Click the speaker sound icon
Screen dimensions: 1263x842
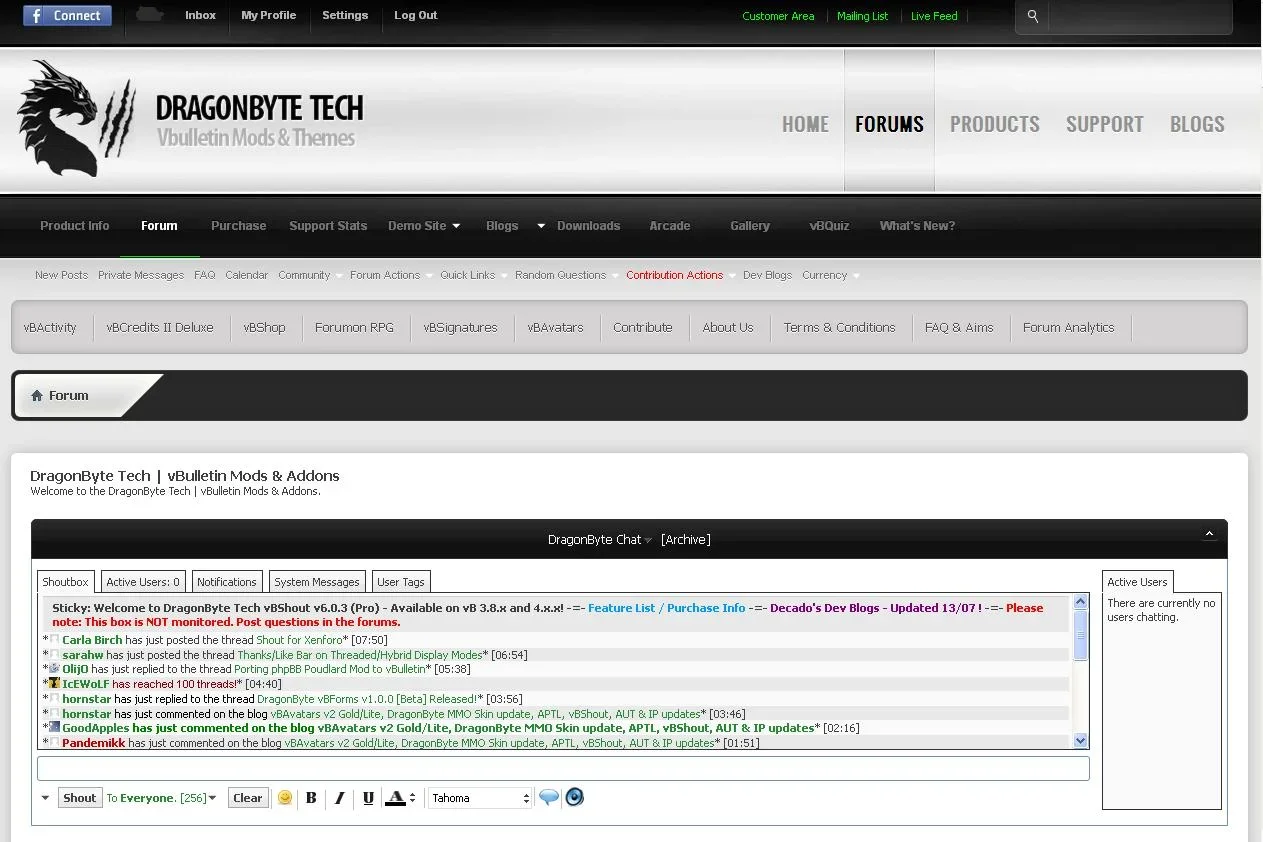tap(574, 797)
